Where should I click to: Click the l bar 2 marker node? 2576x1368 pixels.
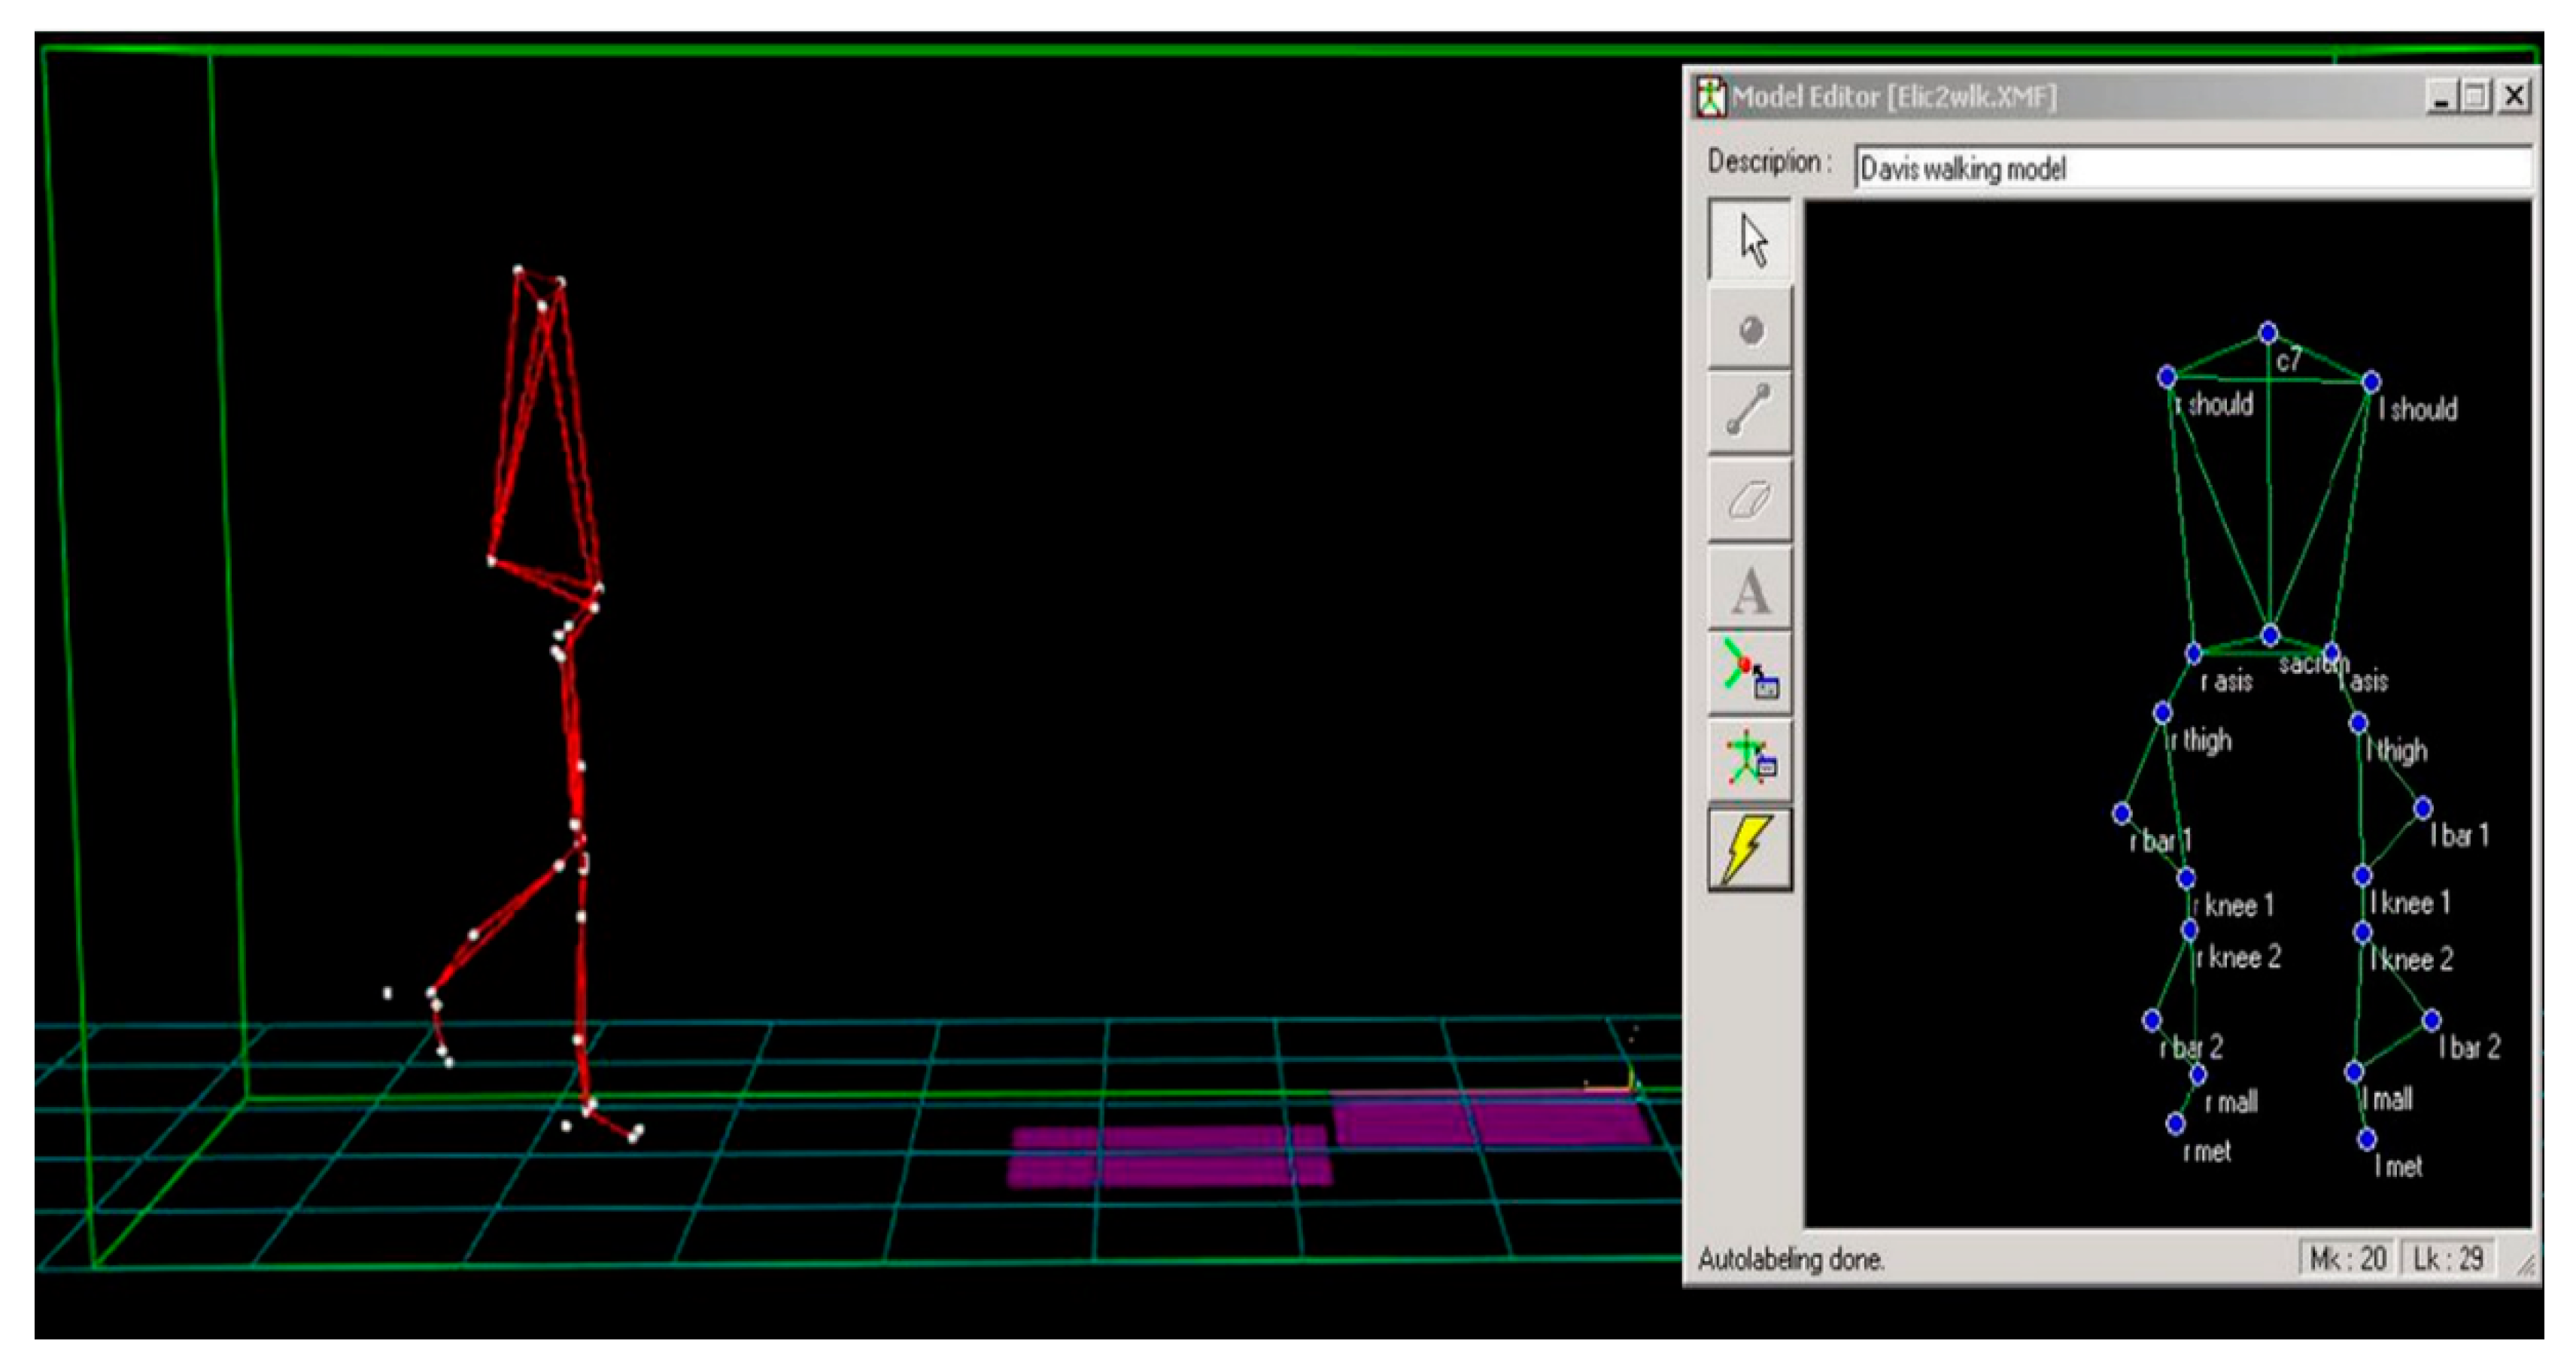click(x=2431, y=1020)
